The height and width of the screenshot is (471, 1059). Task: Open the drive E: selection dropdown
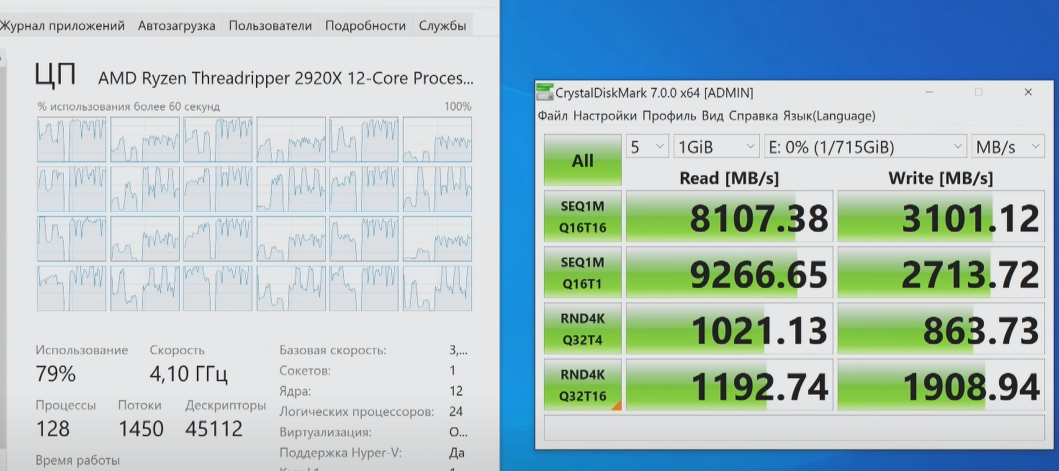coord(866,147)
